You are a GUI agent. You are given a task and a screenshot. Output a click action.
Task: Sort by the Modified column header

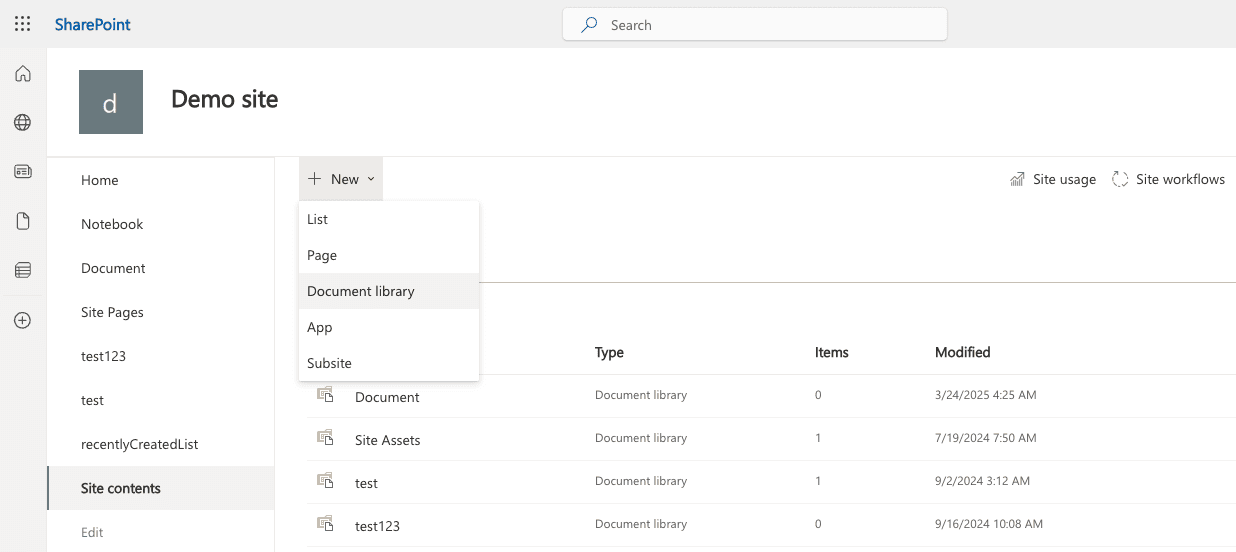(x=963, y=352)
